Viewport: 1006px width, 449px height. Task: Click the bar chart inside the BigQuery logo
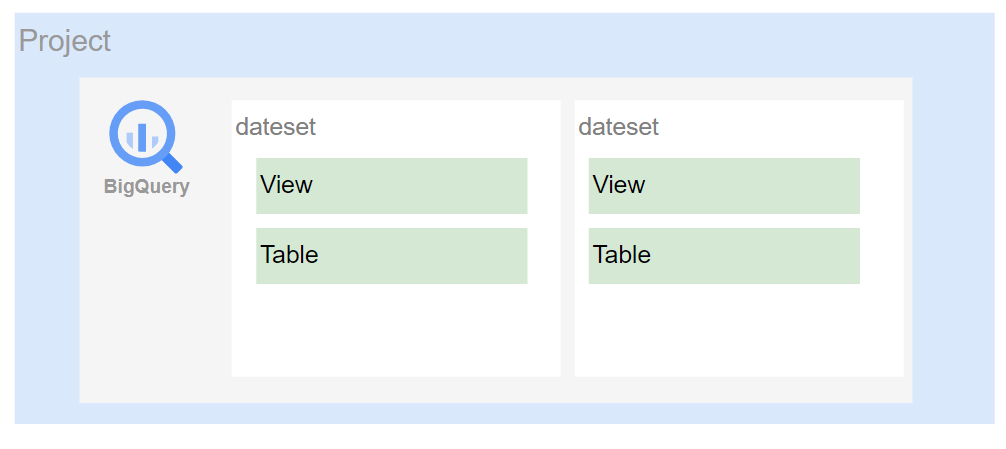tap(141, 136)
